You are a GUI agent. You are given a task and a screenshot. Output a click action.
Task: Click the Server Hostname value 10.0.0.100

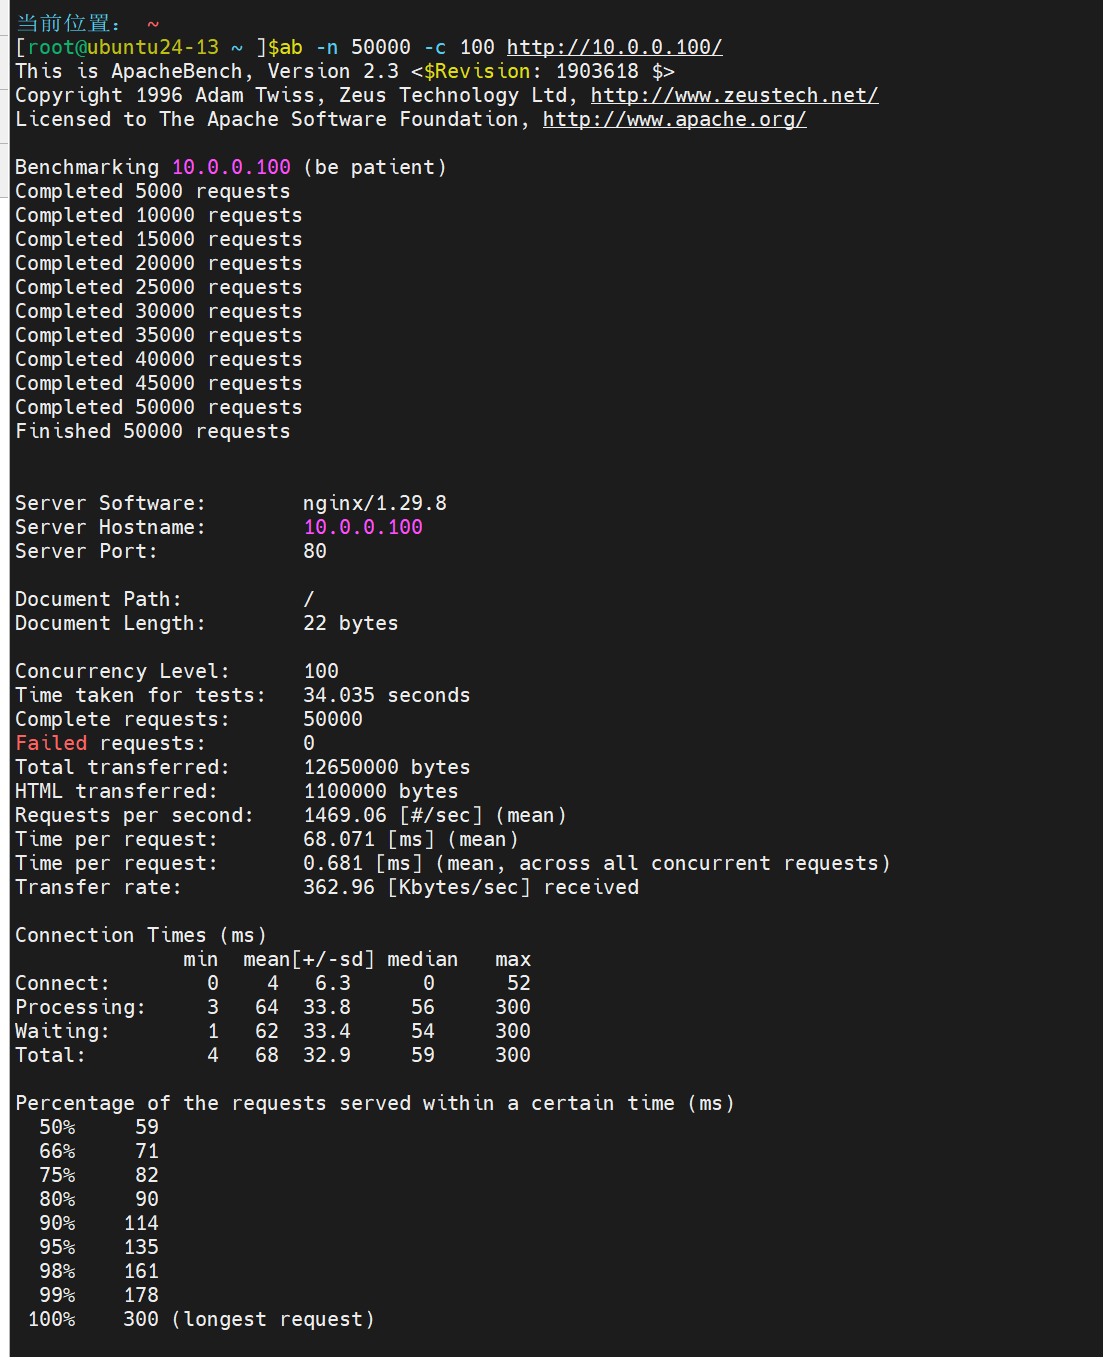coord(363,527)
